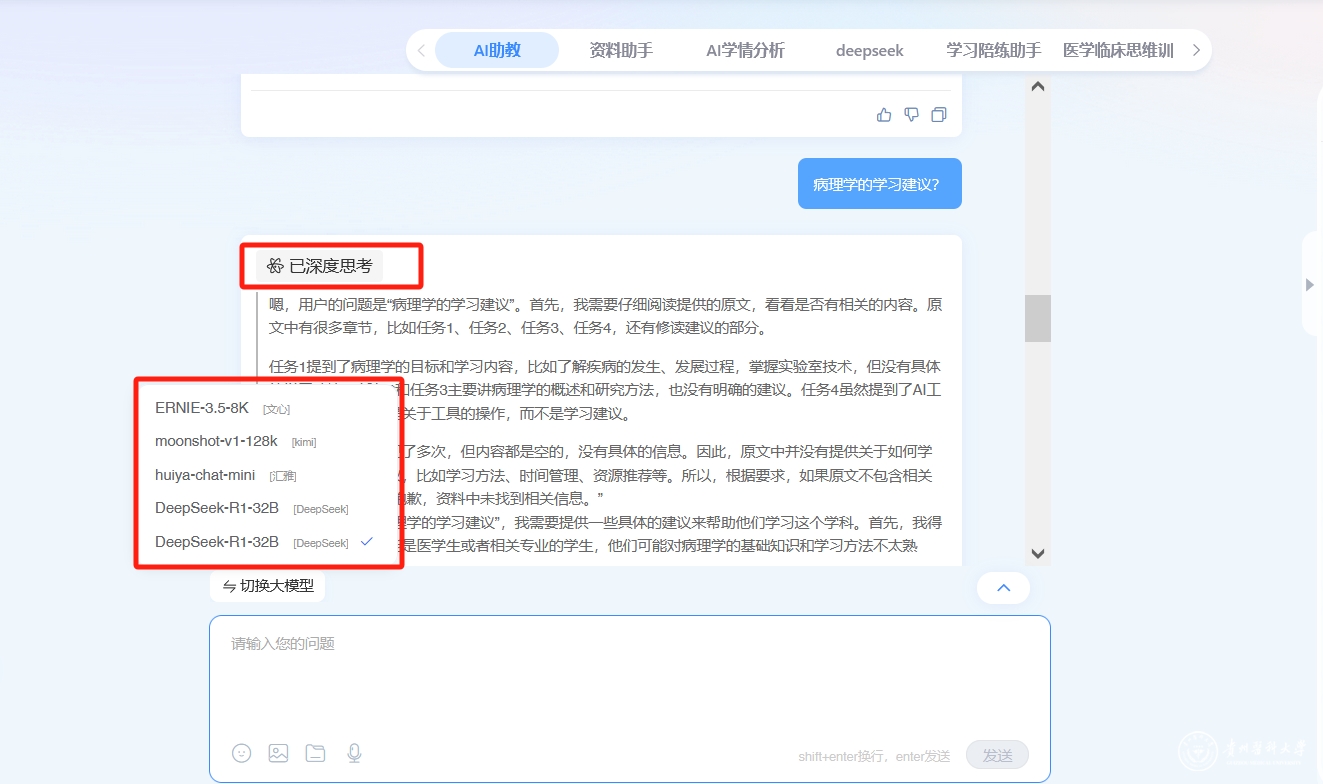The width and height of the screenshot is (1323, 784).
Task: Focus the 请输入您的问题 input box
Action: pos(629,680)
